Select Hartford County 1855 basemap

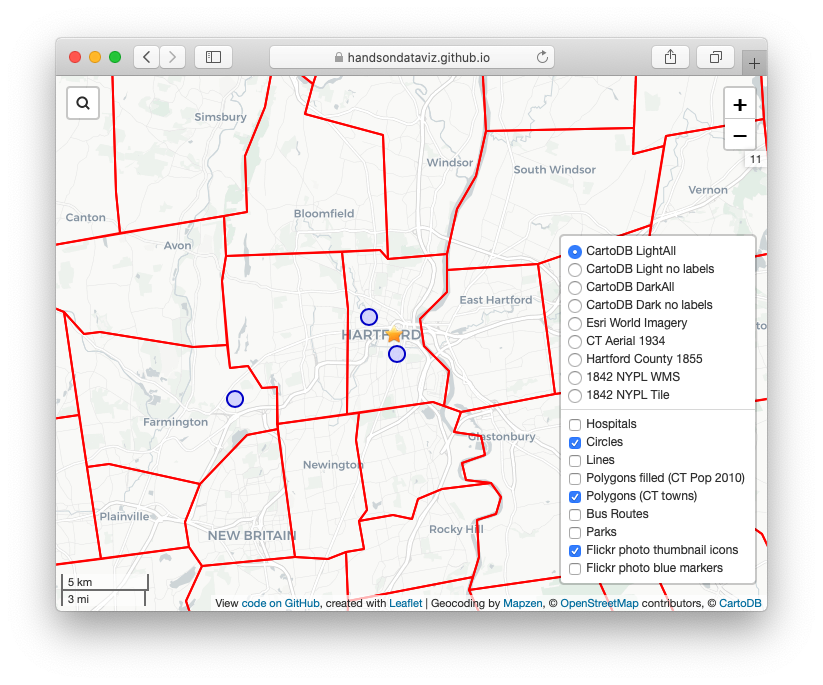pos(575,359)
